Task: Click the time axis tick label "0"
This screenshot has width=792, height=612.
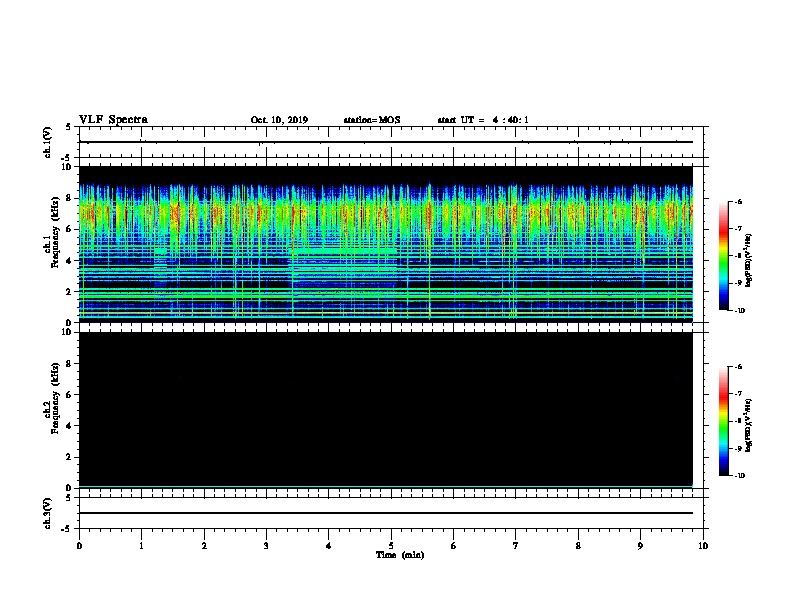Action: point(79,546)
